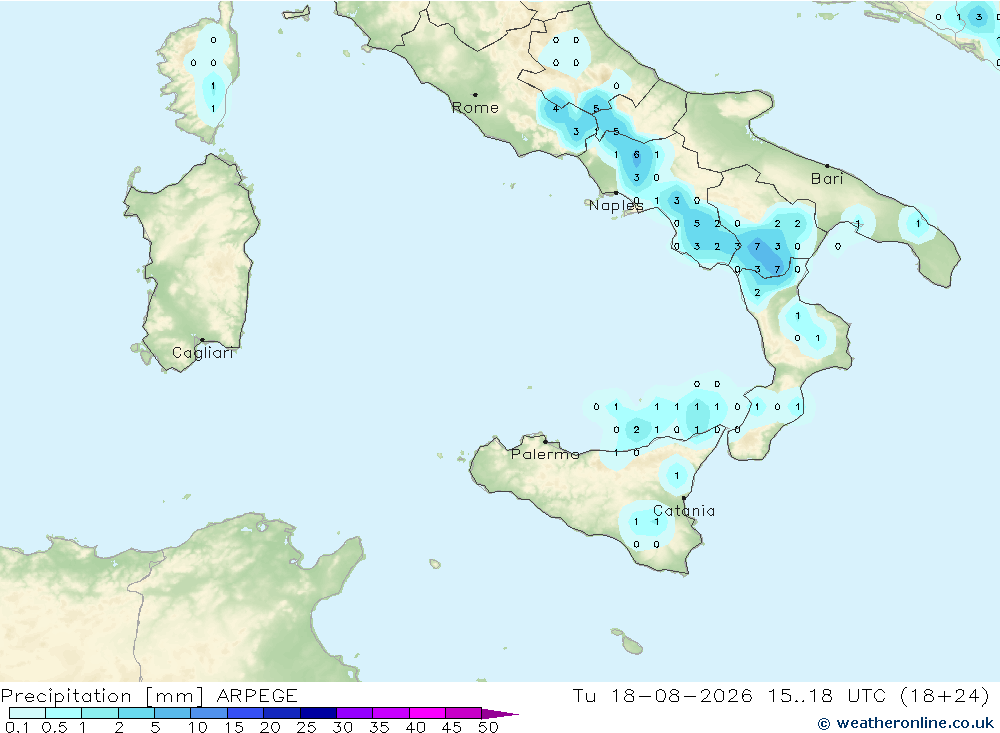Click the legend value 40
The image size is (1000, 733).
(416, 727)
